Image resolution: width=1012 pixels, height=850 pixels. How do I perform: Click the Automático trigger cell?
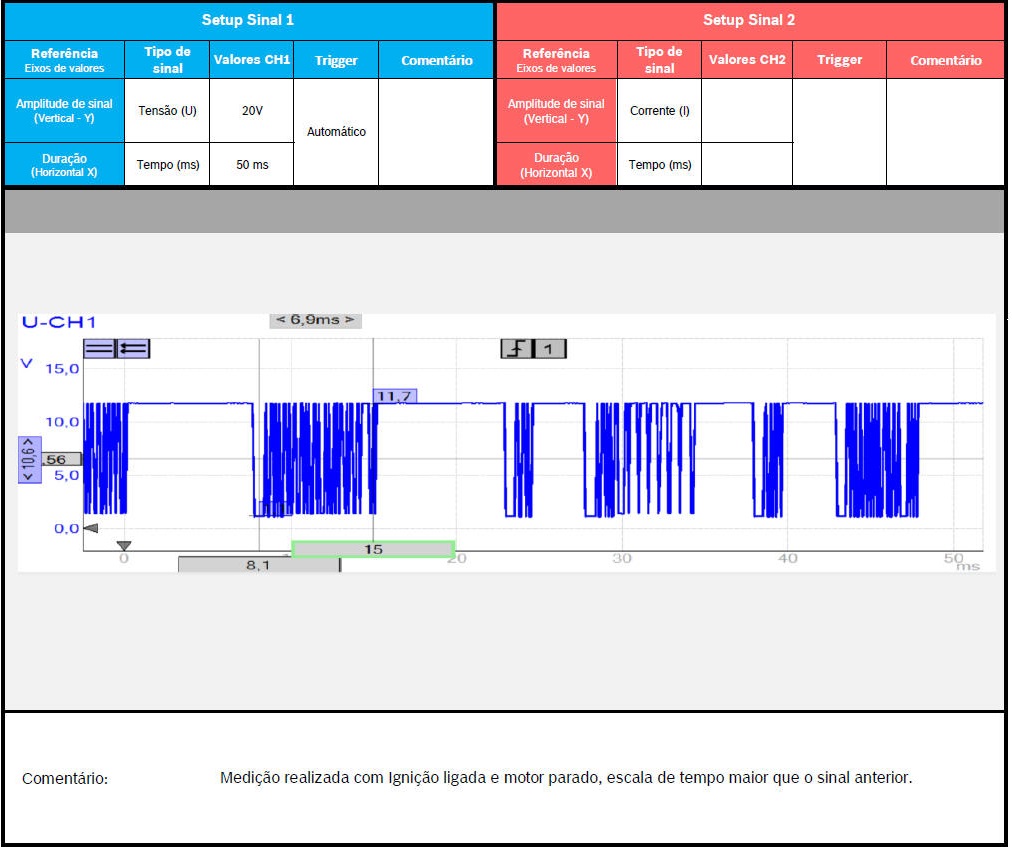tap(336, 132)
